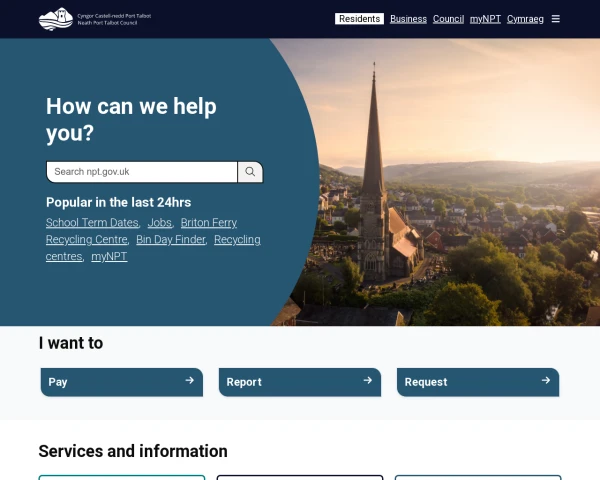
Task: Visit the Jobs popular link
Action: (159, 223)
